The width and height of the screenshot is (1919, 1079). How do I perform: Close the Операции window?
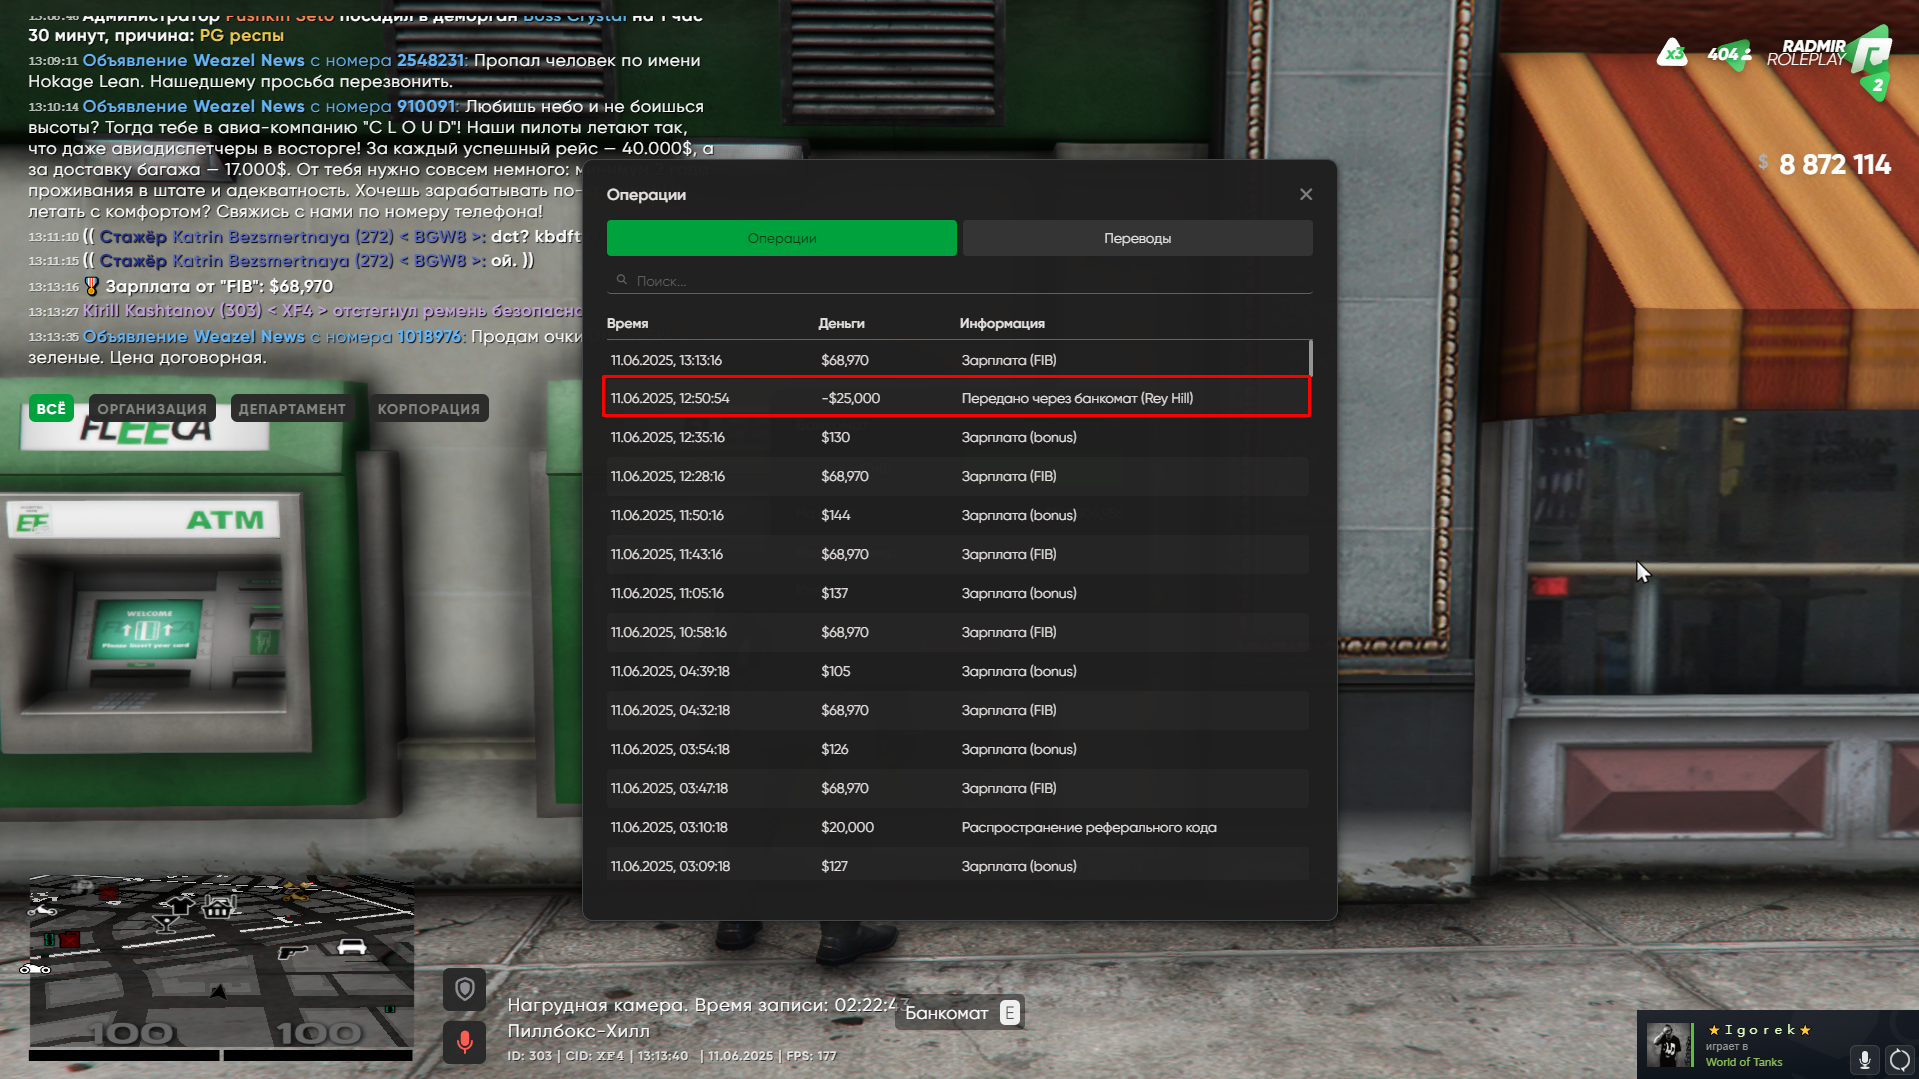1306,194
